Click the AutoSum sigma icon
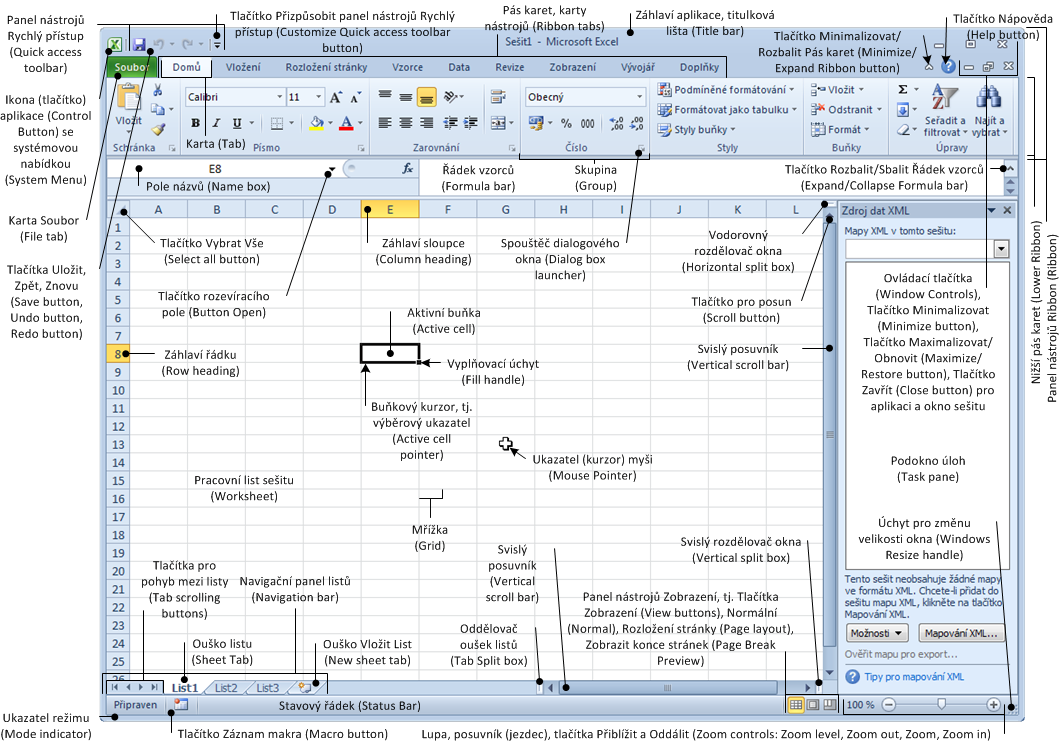 tap(903, 89)
